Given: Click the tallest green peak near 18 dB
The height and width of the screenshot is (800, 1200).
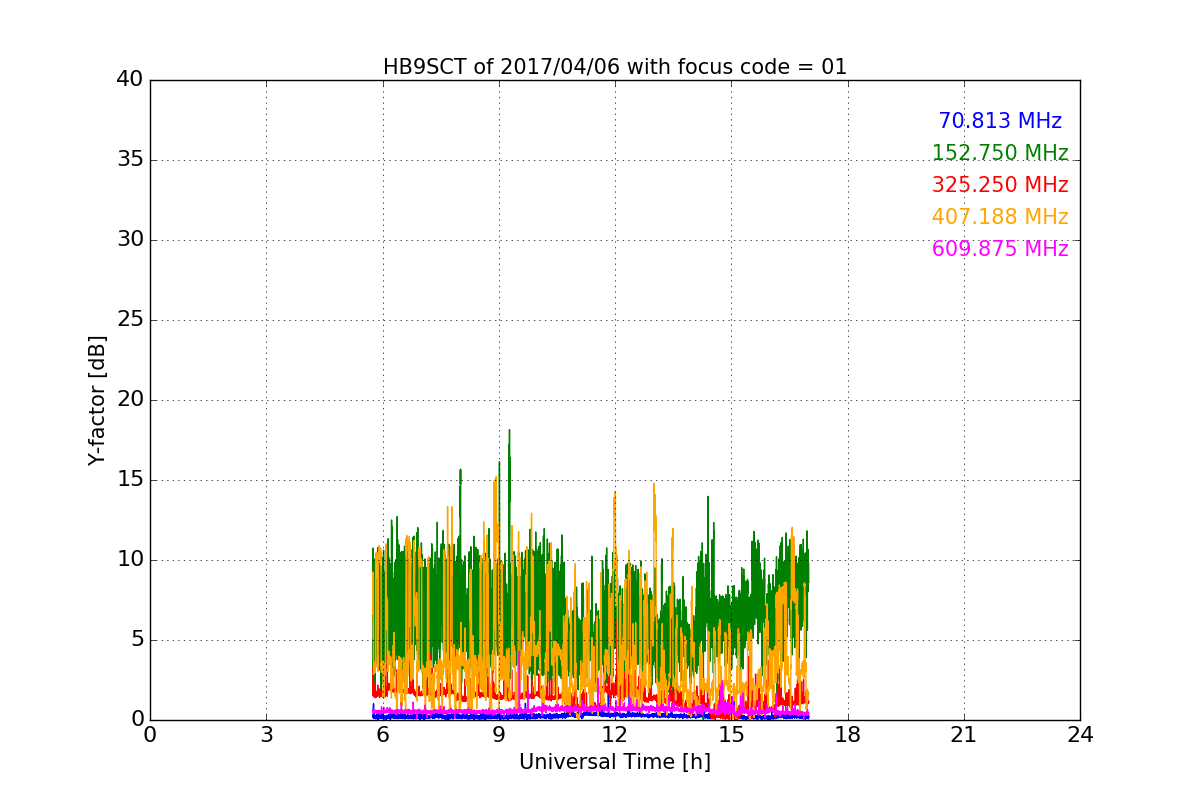Looking at the screenshot, I should click(509, 432).
